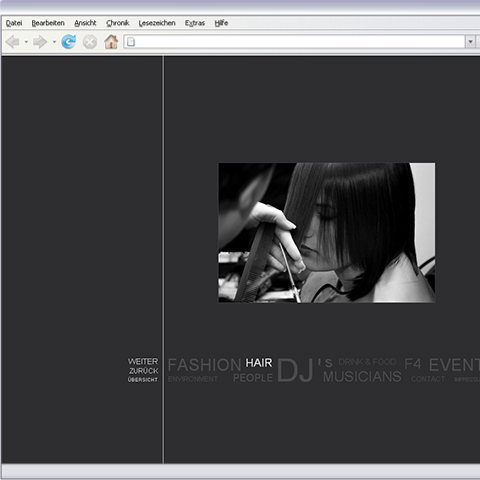The image size is (480, 480).
Task: Reload the page with the blue refresh icon
Action: pos(69,42)
